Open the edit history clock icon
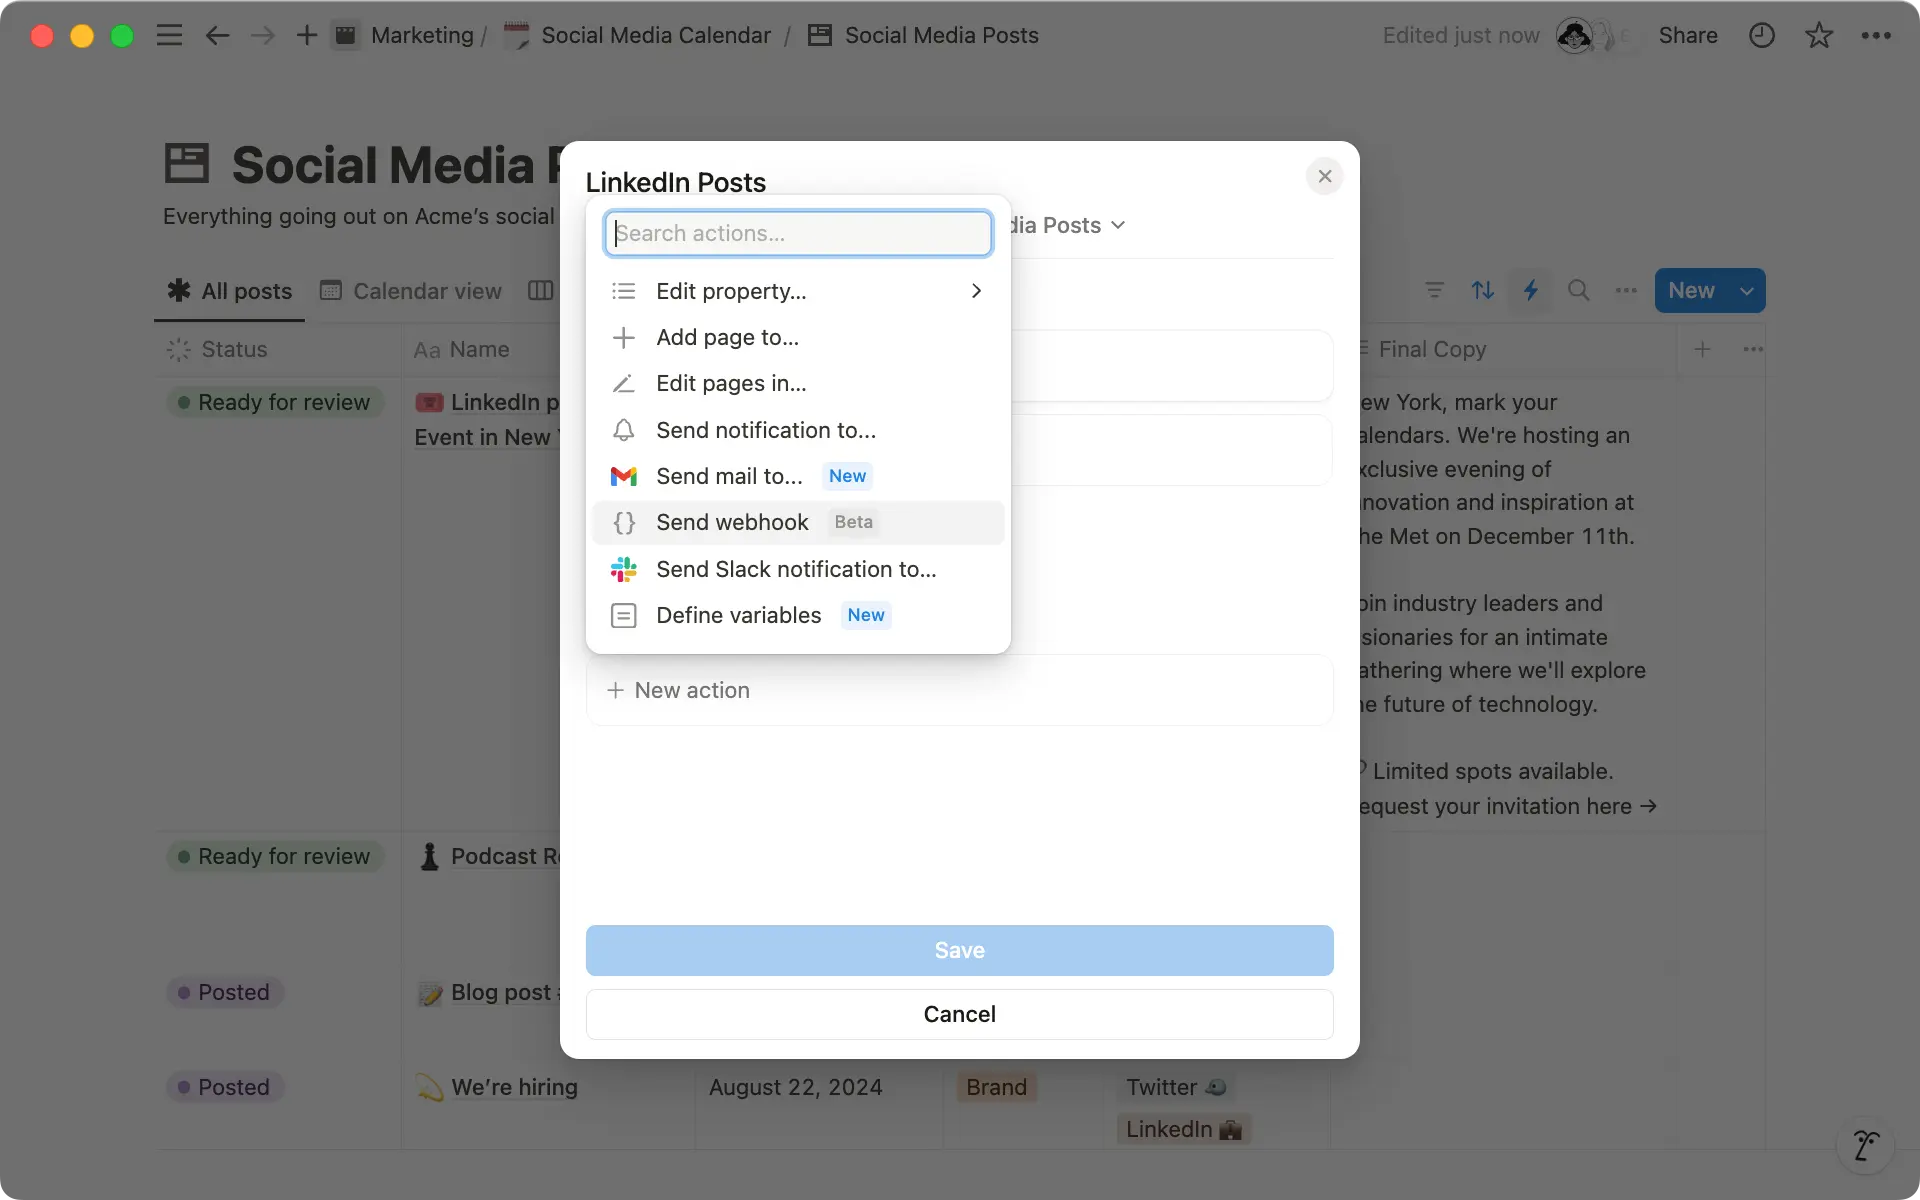 [1761, 35]
